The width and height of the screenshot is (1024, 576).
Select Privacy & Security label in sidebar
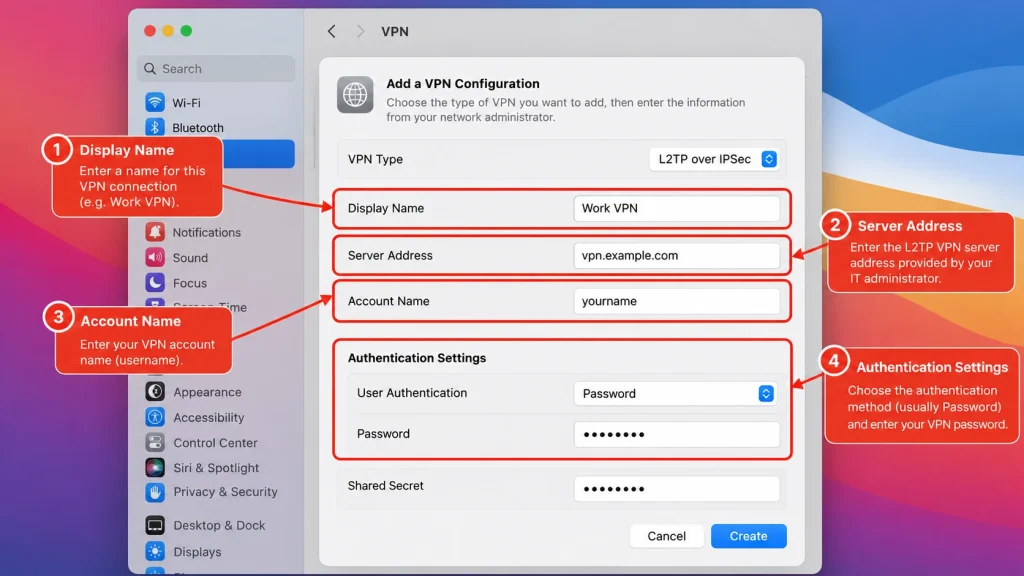[x=225, y=492]
